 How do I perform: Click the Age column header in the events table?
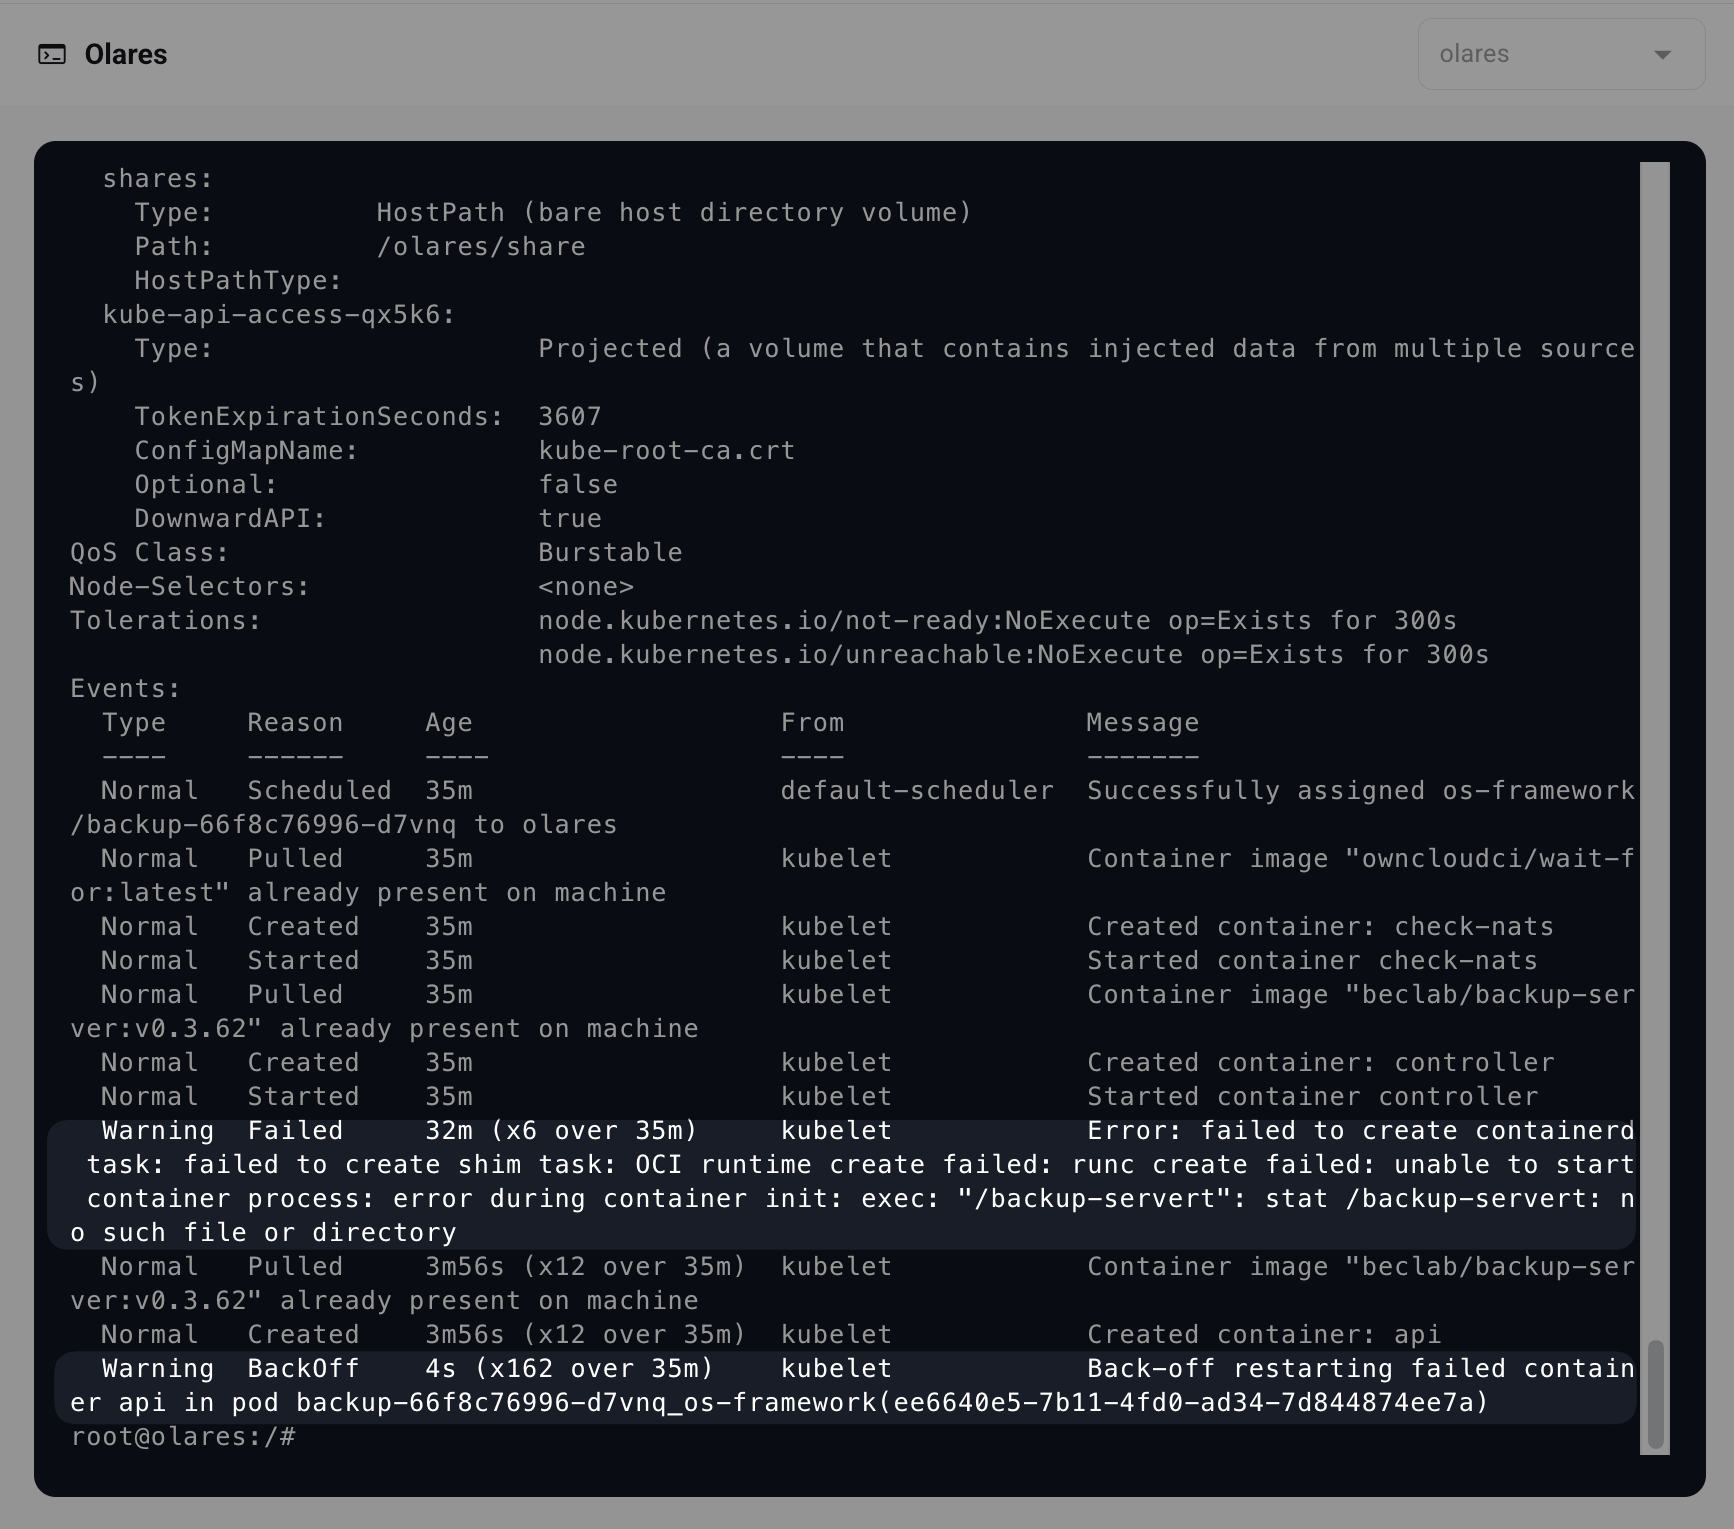(x=448, y=723)
